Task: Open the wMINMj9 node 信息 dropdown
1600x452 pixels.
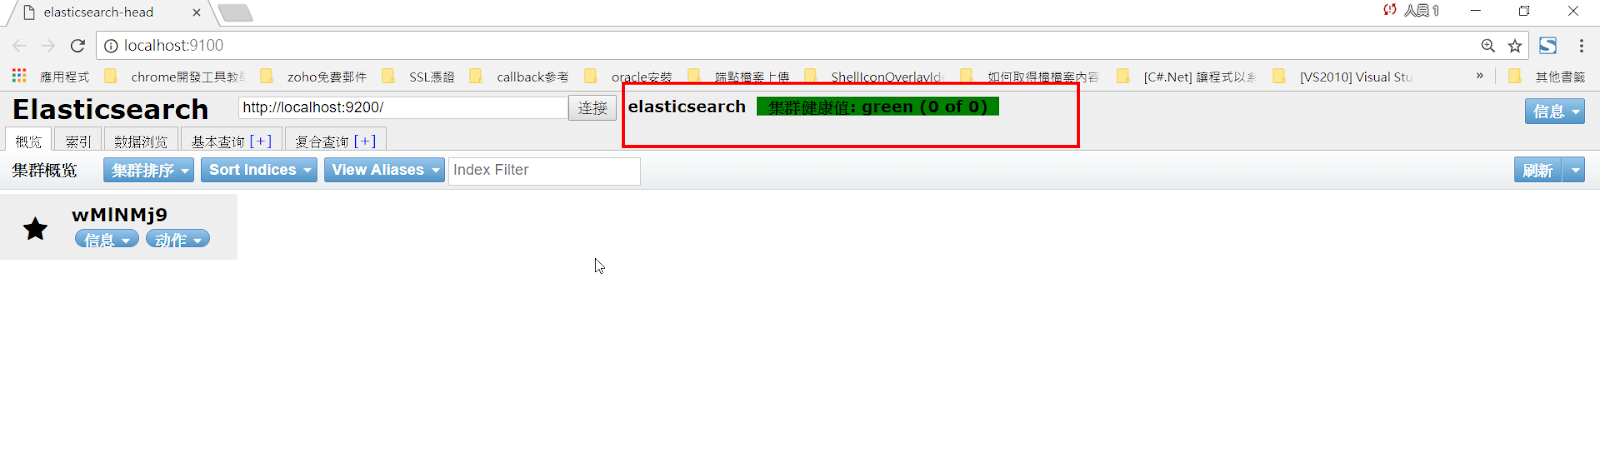Action: [x=107, y=239]
